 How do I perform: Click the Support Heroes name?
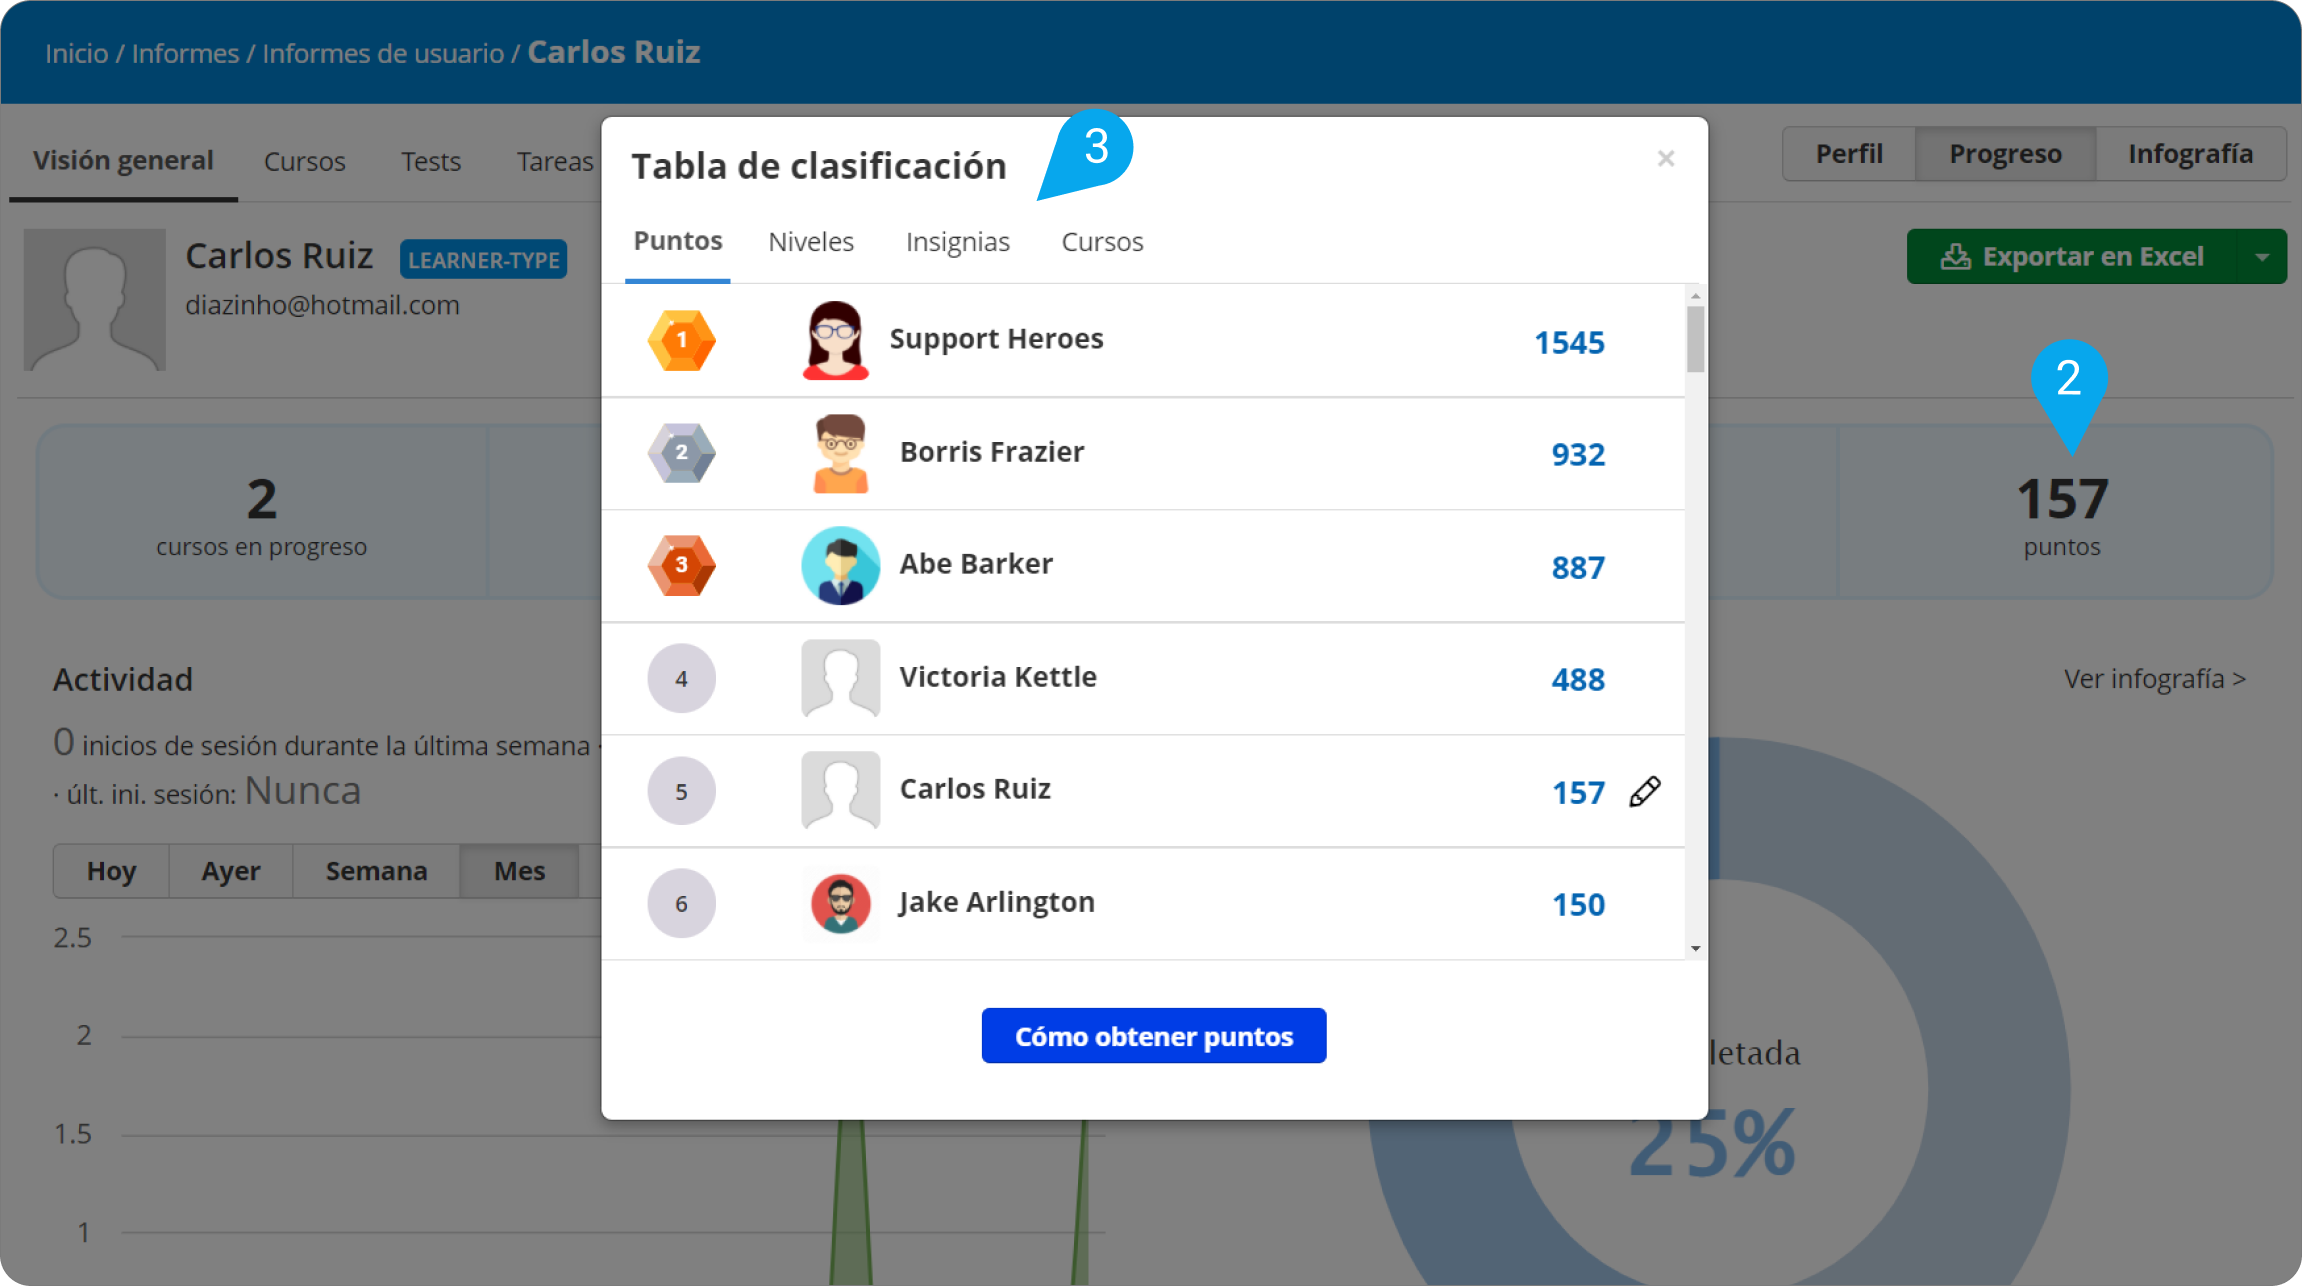click(996, 339)
